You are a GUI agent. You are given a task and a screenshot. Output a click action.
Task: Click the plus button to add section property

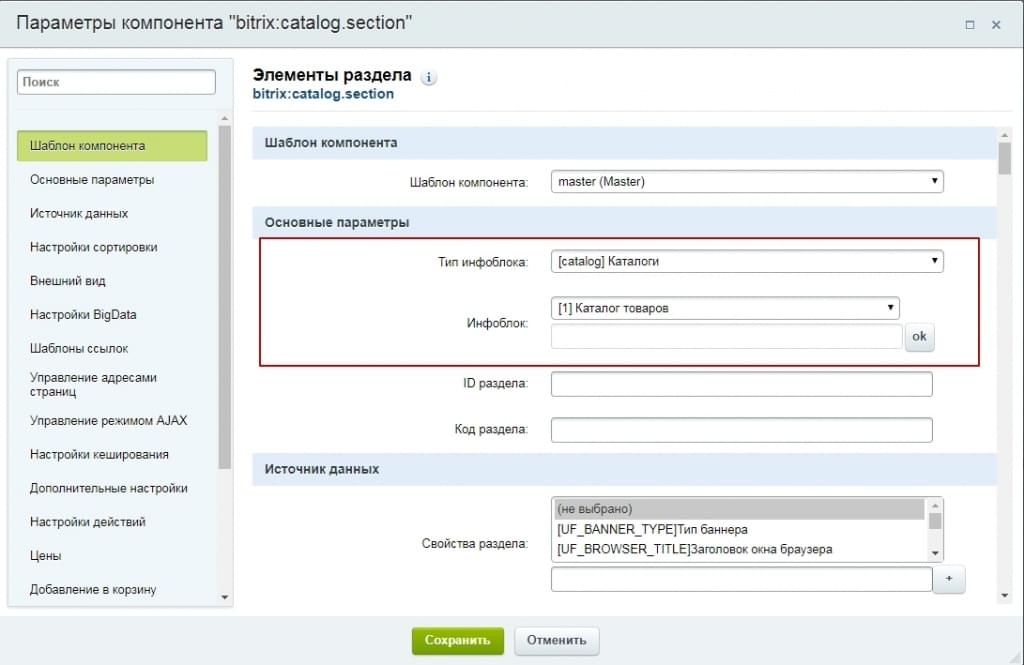point(949,579)
